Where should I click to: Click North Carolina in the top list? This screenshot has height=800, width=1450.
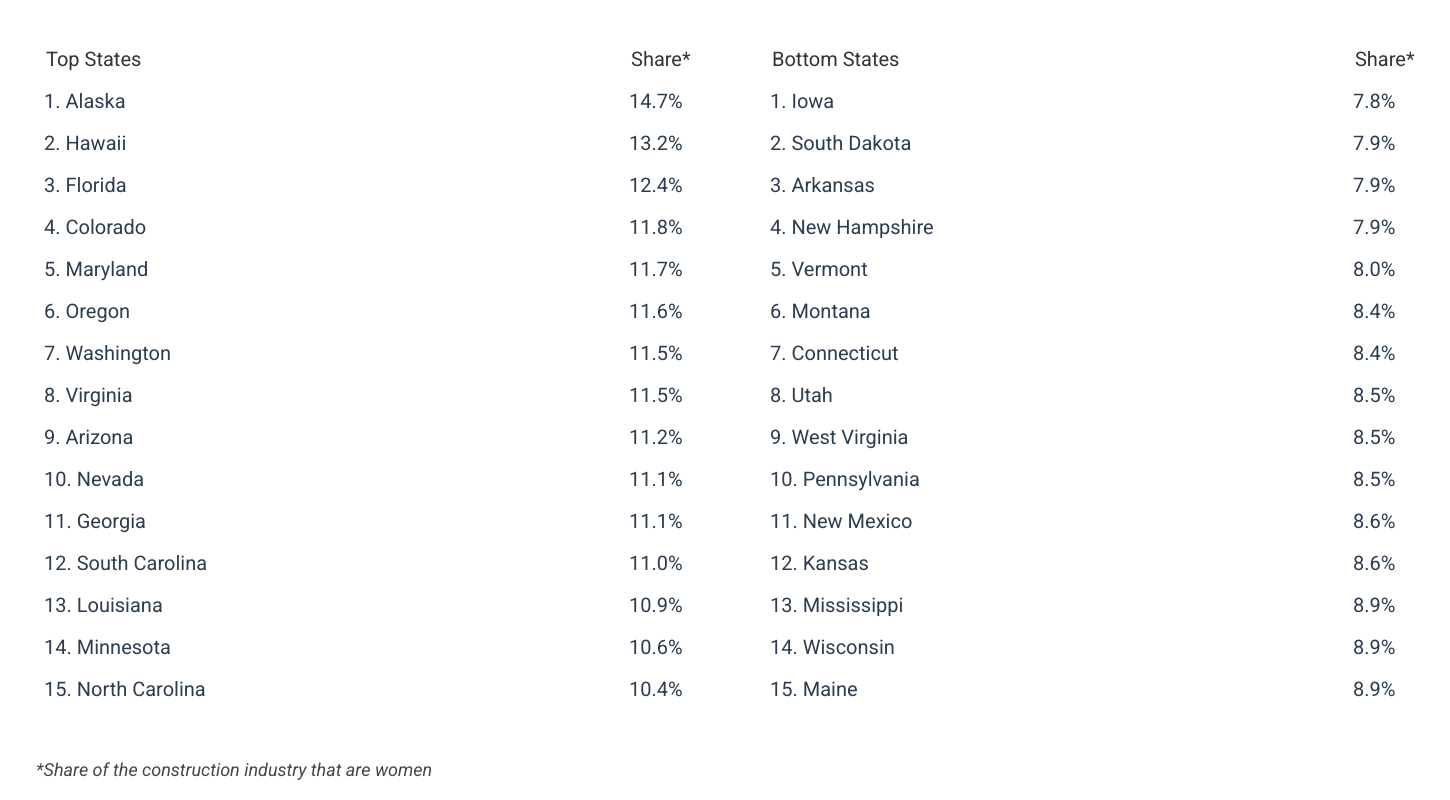pyautogui.click(x=124, y=689)
